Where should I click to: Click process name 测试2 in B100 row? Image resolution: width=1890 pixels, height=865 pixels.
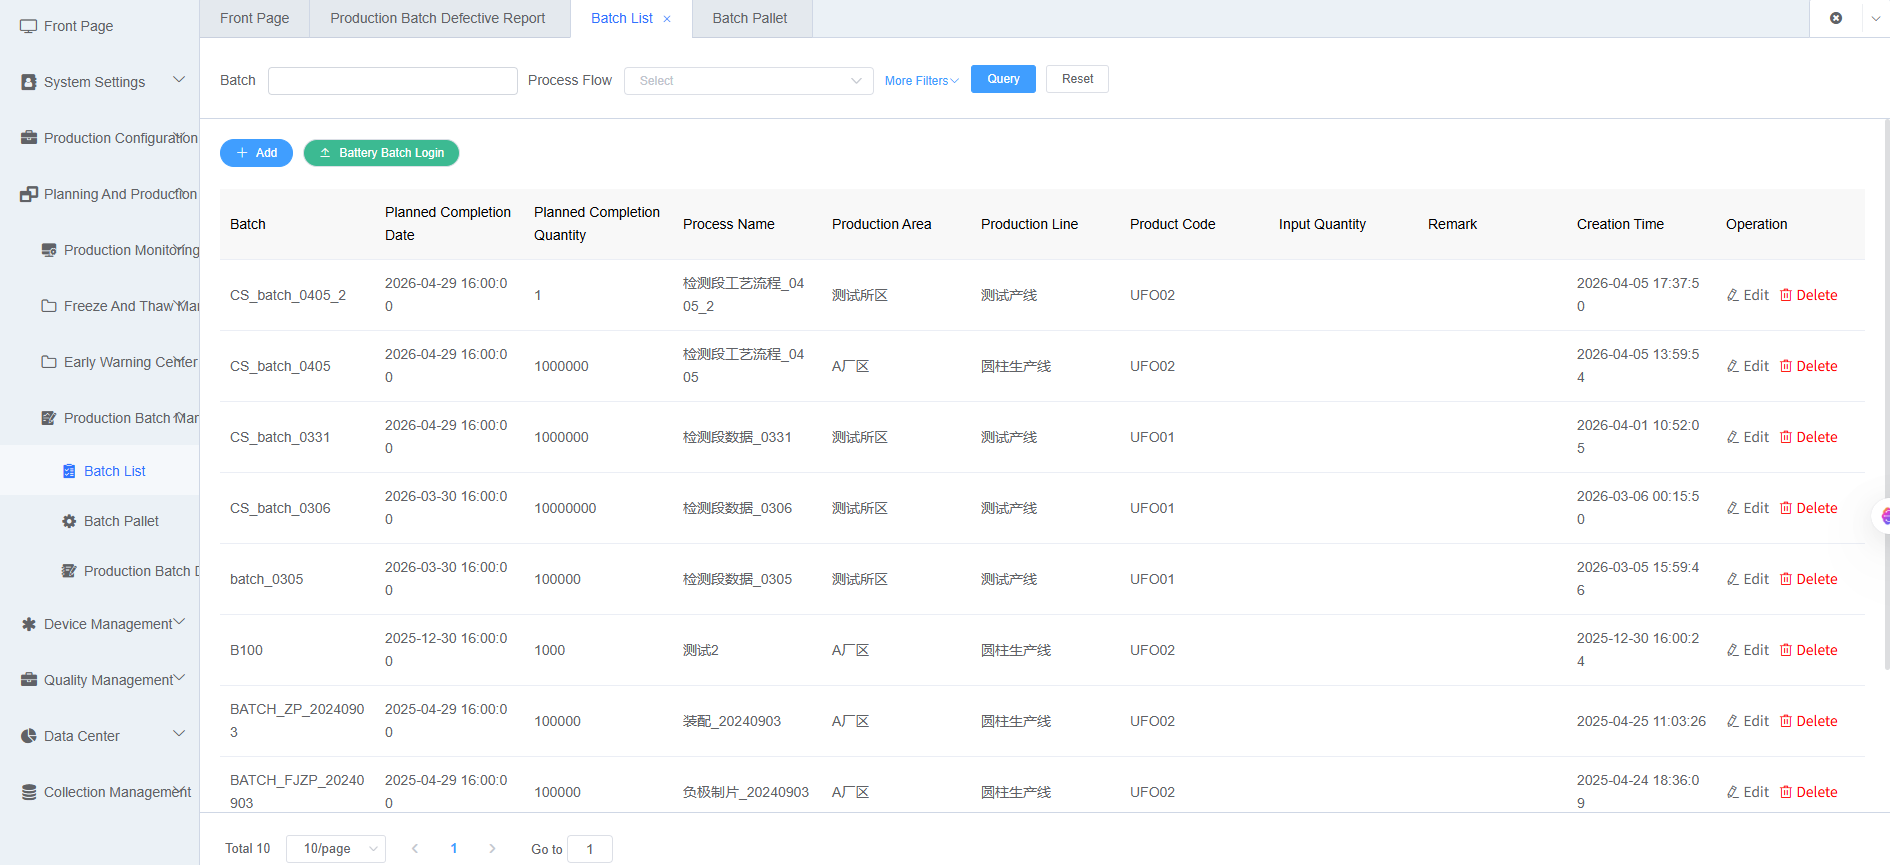click(700, 650)
